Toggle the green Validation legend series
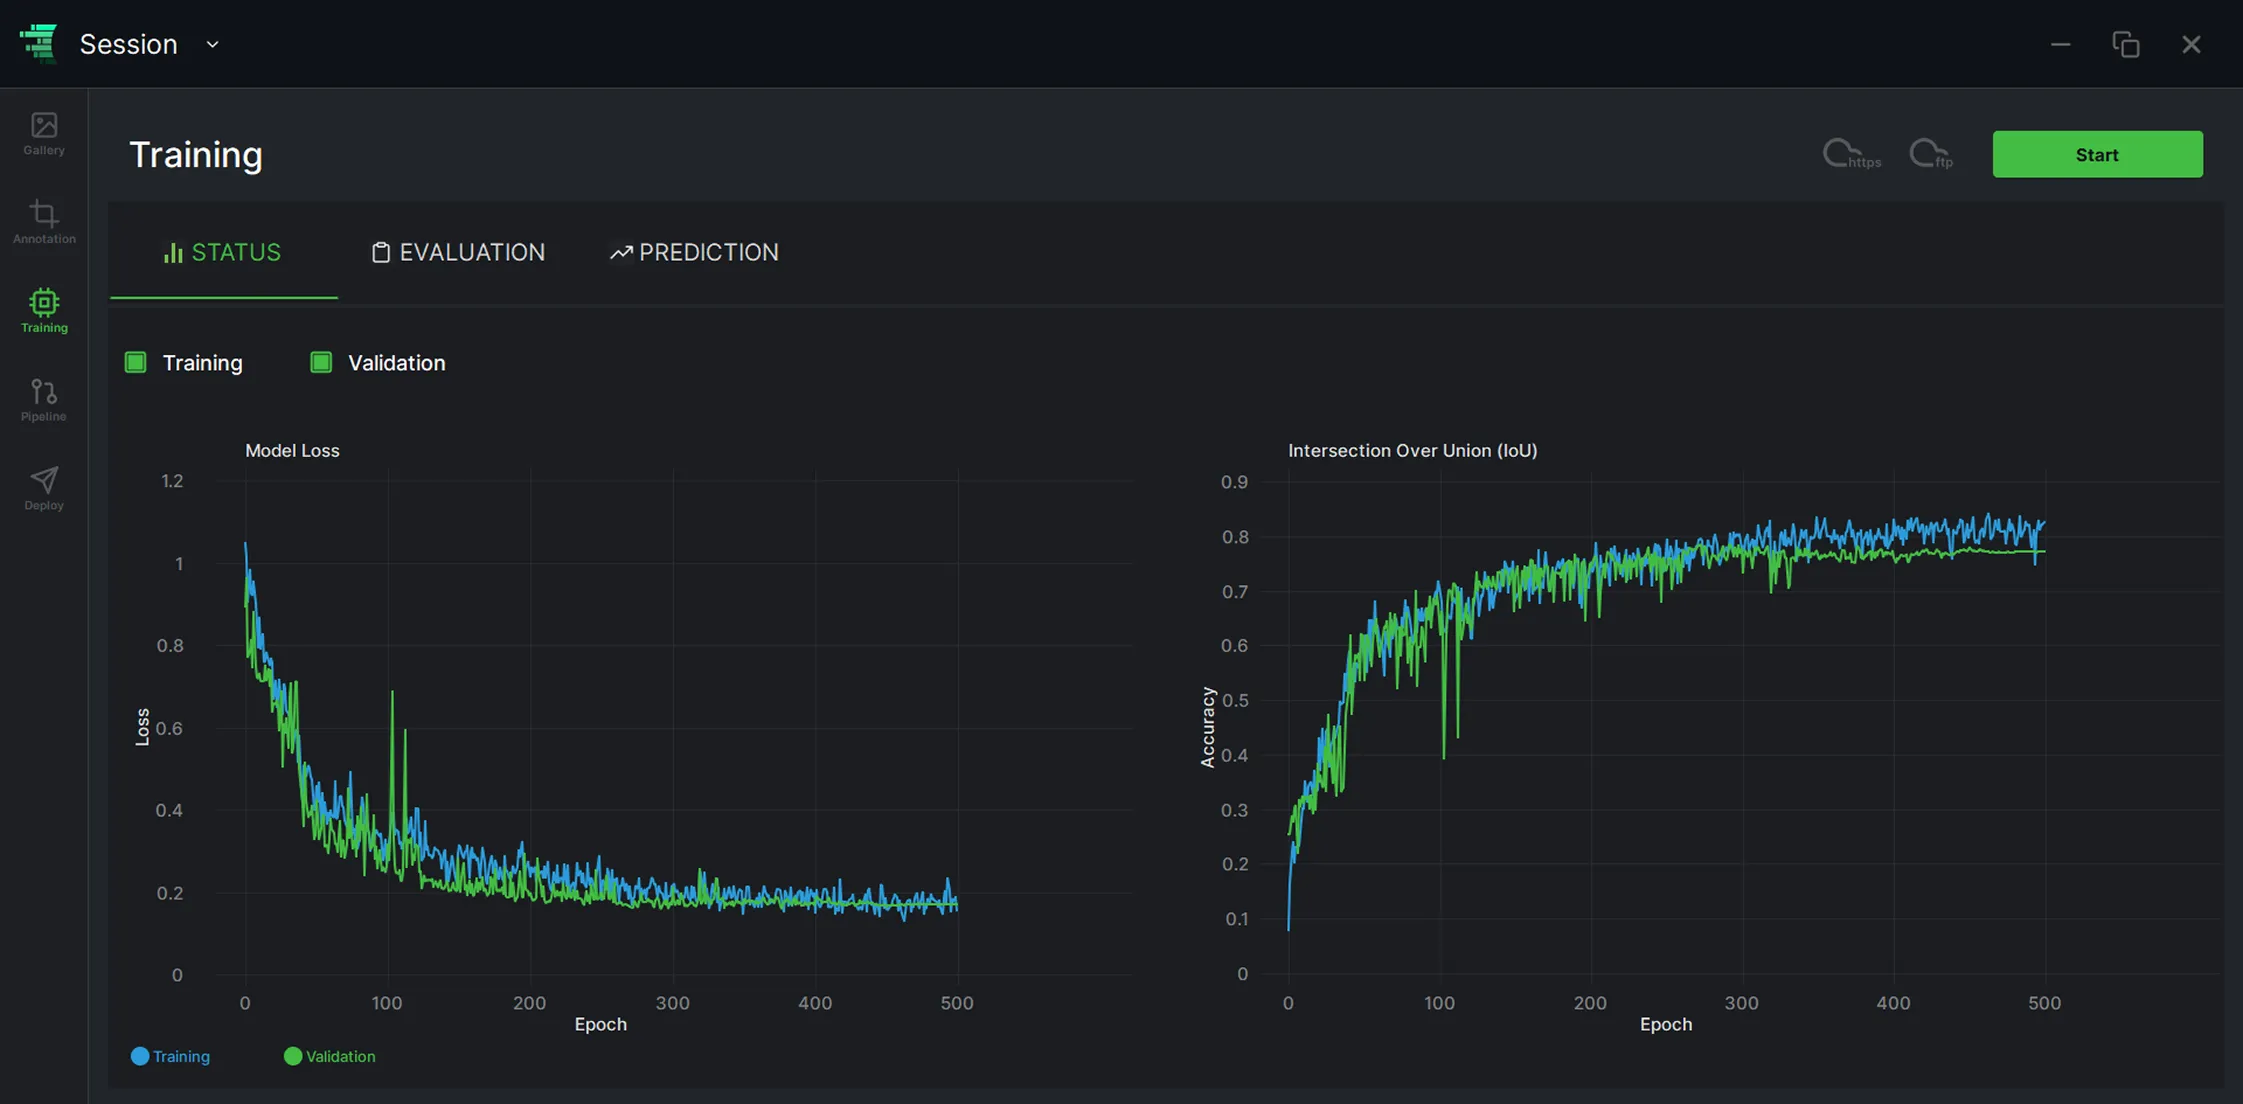2243x1104 pixels. 330,1056
